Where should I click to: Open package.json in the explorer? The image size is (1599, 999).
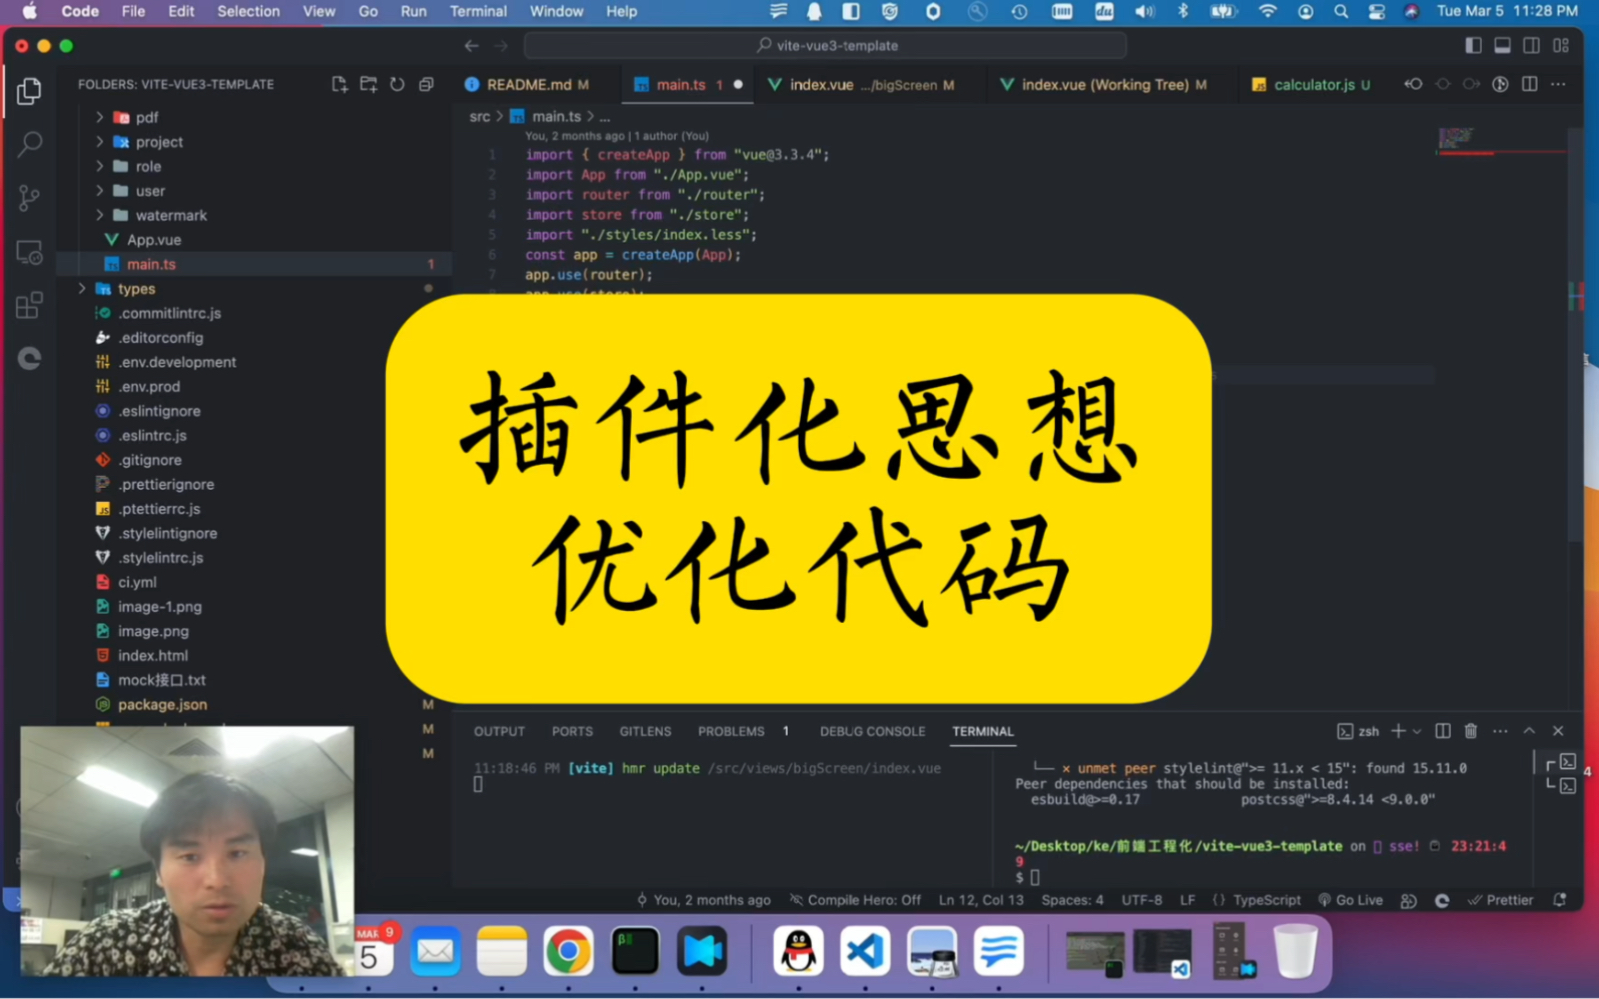[x=162, y=705]
